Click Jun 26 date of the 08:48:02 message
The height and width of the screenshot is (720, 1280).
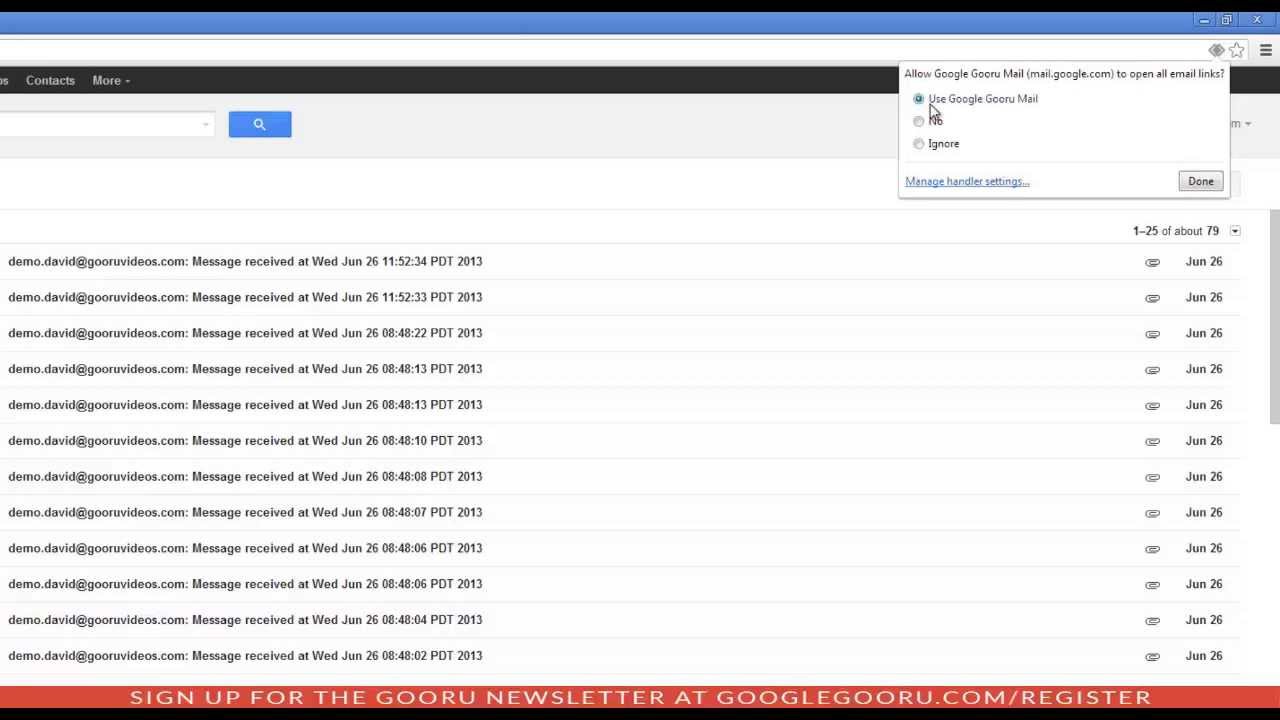1204,655
